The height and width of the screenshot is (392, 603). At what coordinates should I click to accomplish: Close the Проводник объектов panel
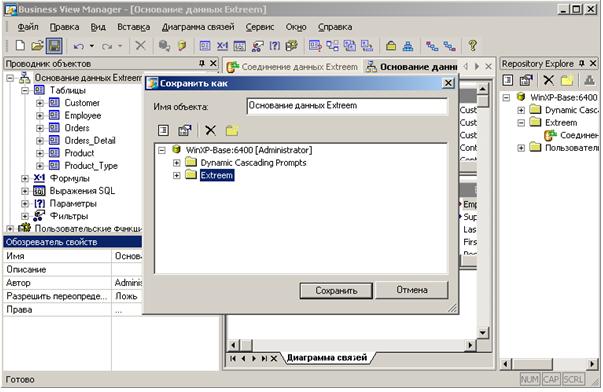[213, 63]
